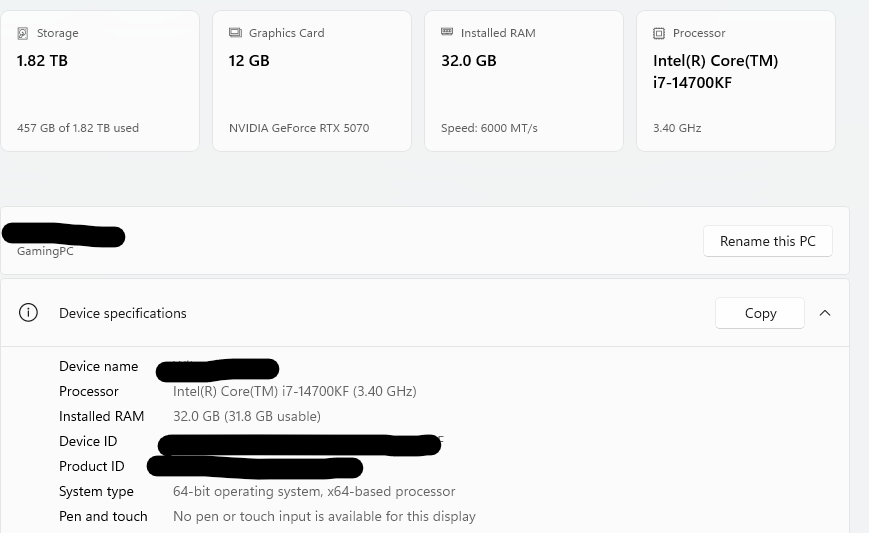Click the Graphics Card monitor icon
The width and height of the screenshot is (869, 533).
(235, 33)
